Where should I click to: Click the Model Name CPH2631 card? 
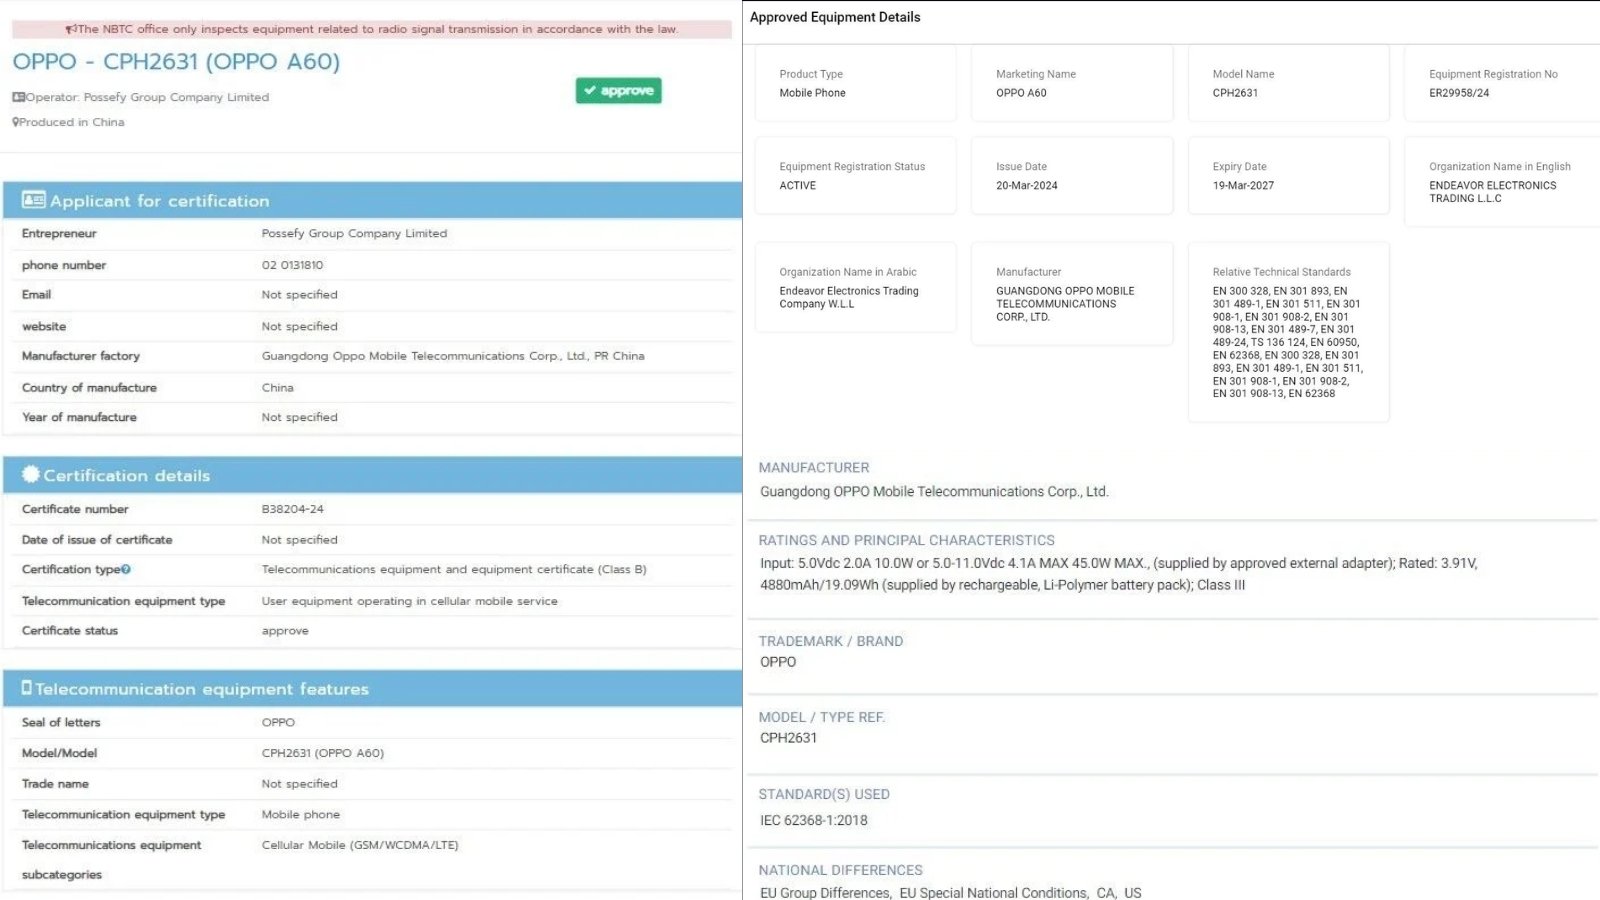tap(1289, 83)
